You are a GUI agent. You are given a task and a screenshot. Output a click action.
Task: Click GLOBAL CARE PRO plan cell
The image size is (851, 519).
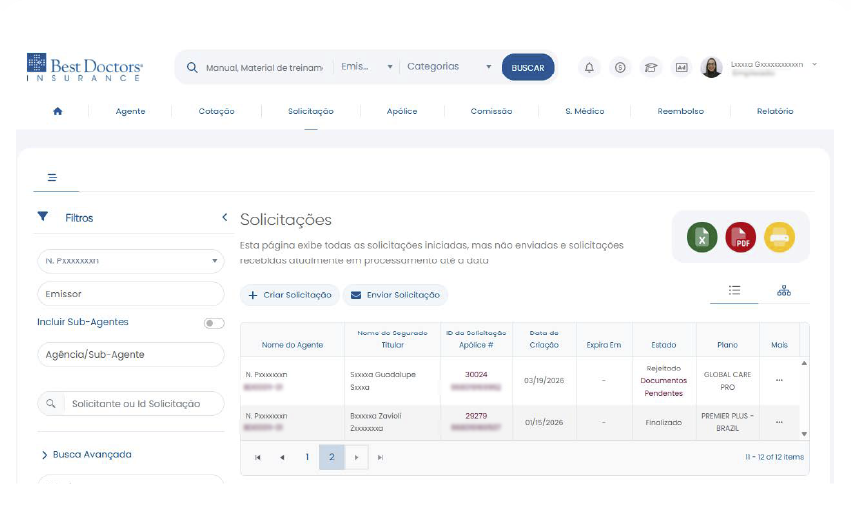coord(727,381)
